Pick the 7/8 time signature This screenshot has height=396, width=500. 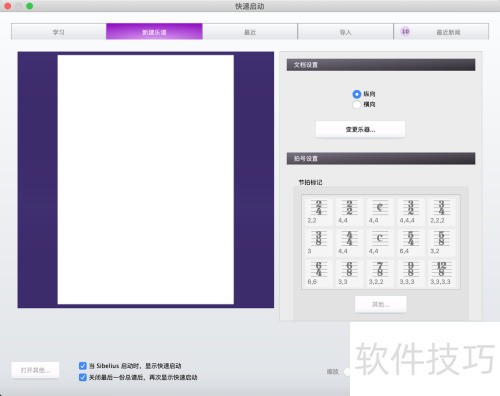click(380, 273)
